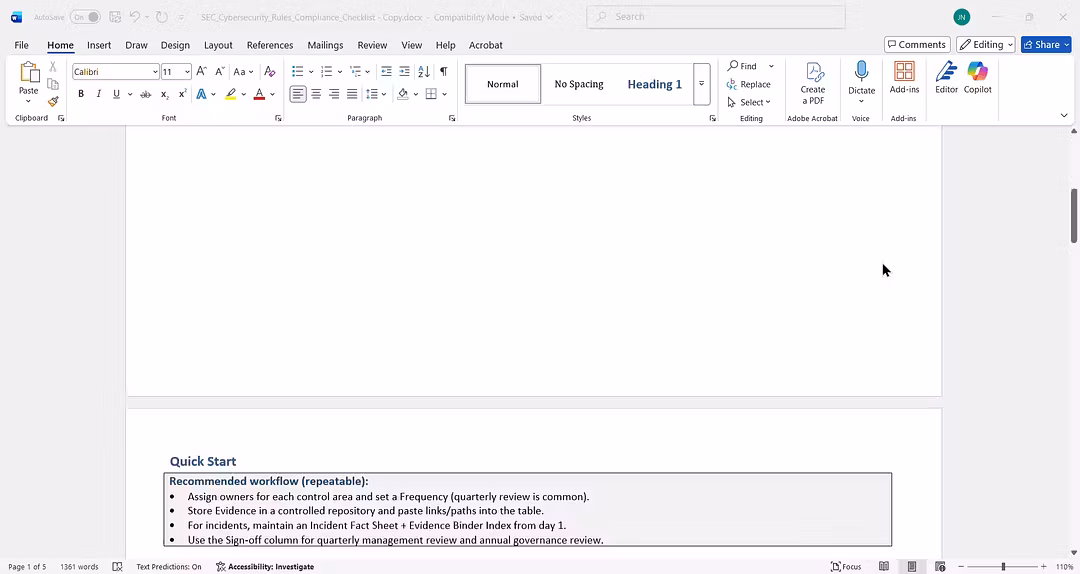
Task: Collapse the ribbon with chevron
Action: pyautogui.click(x=1064, y=115)
